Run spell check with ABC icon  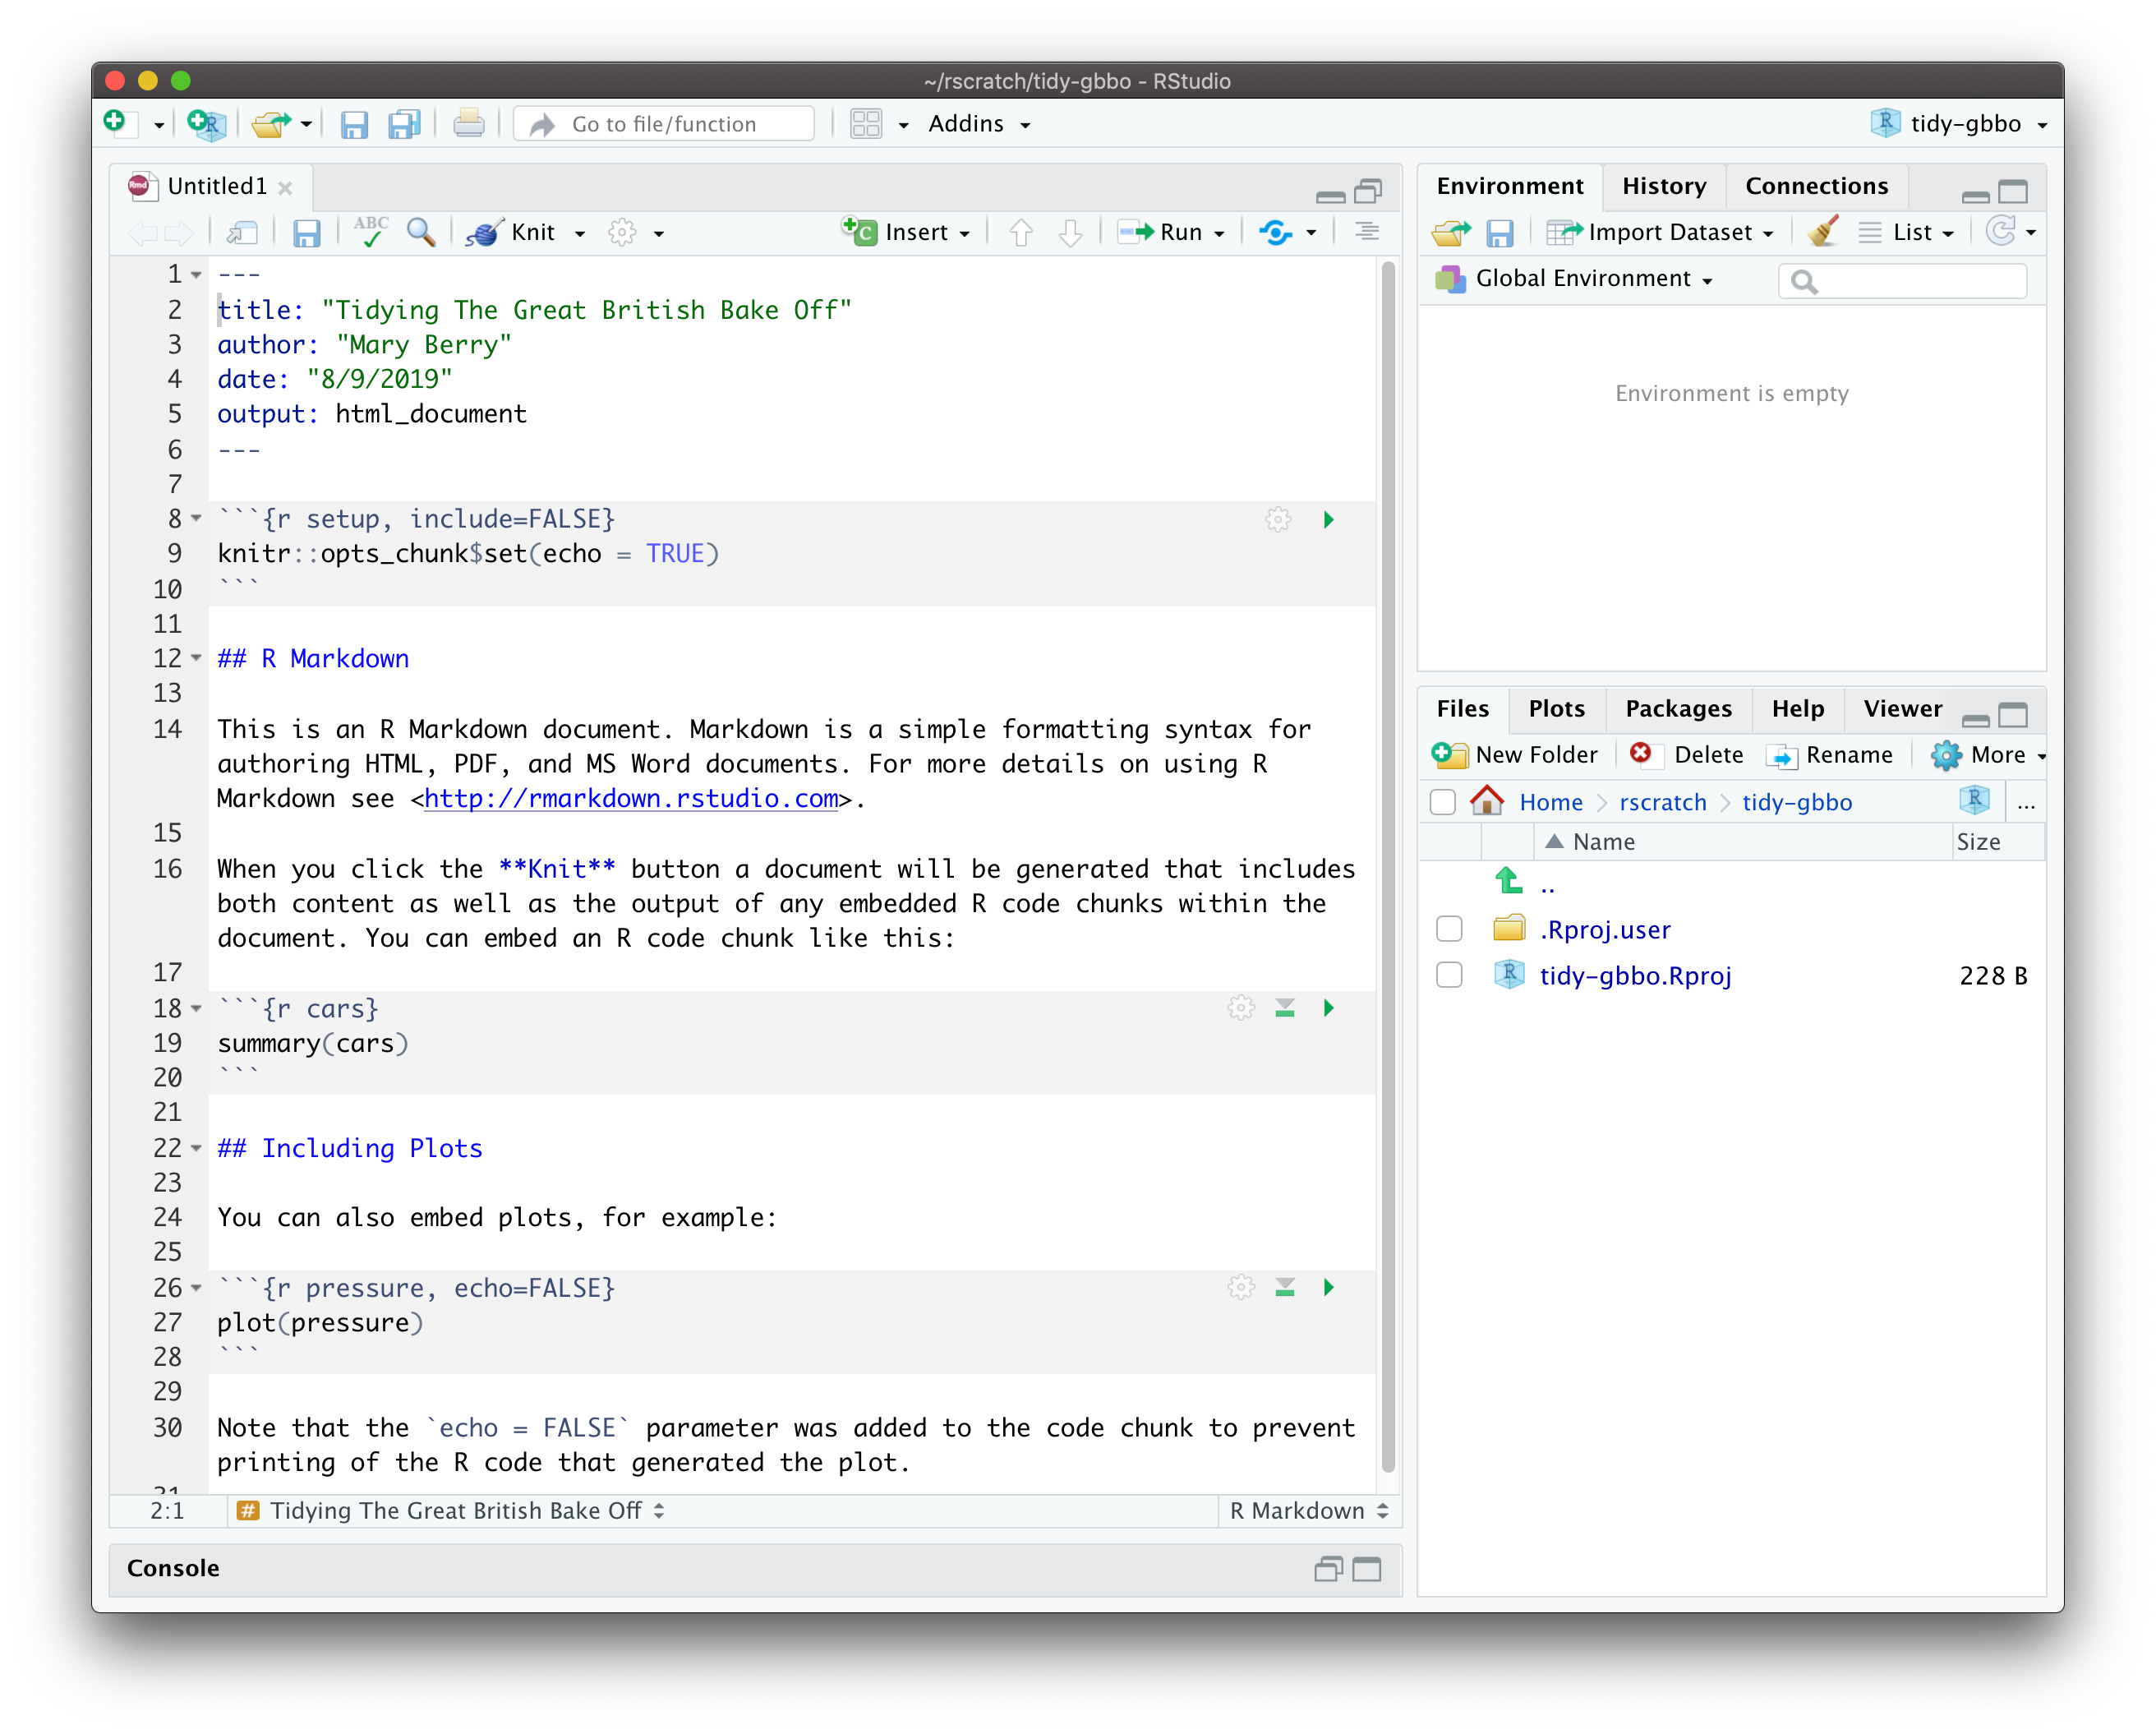tap(371, 231)
